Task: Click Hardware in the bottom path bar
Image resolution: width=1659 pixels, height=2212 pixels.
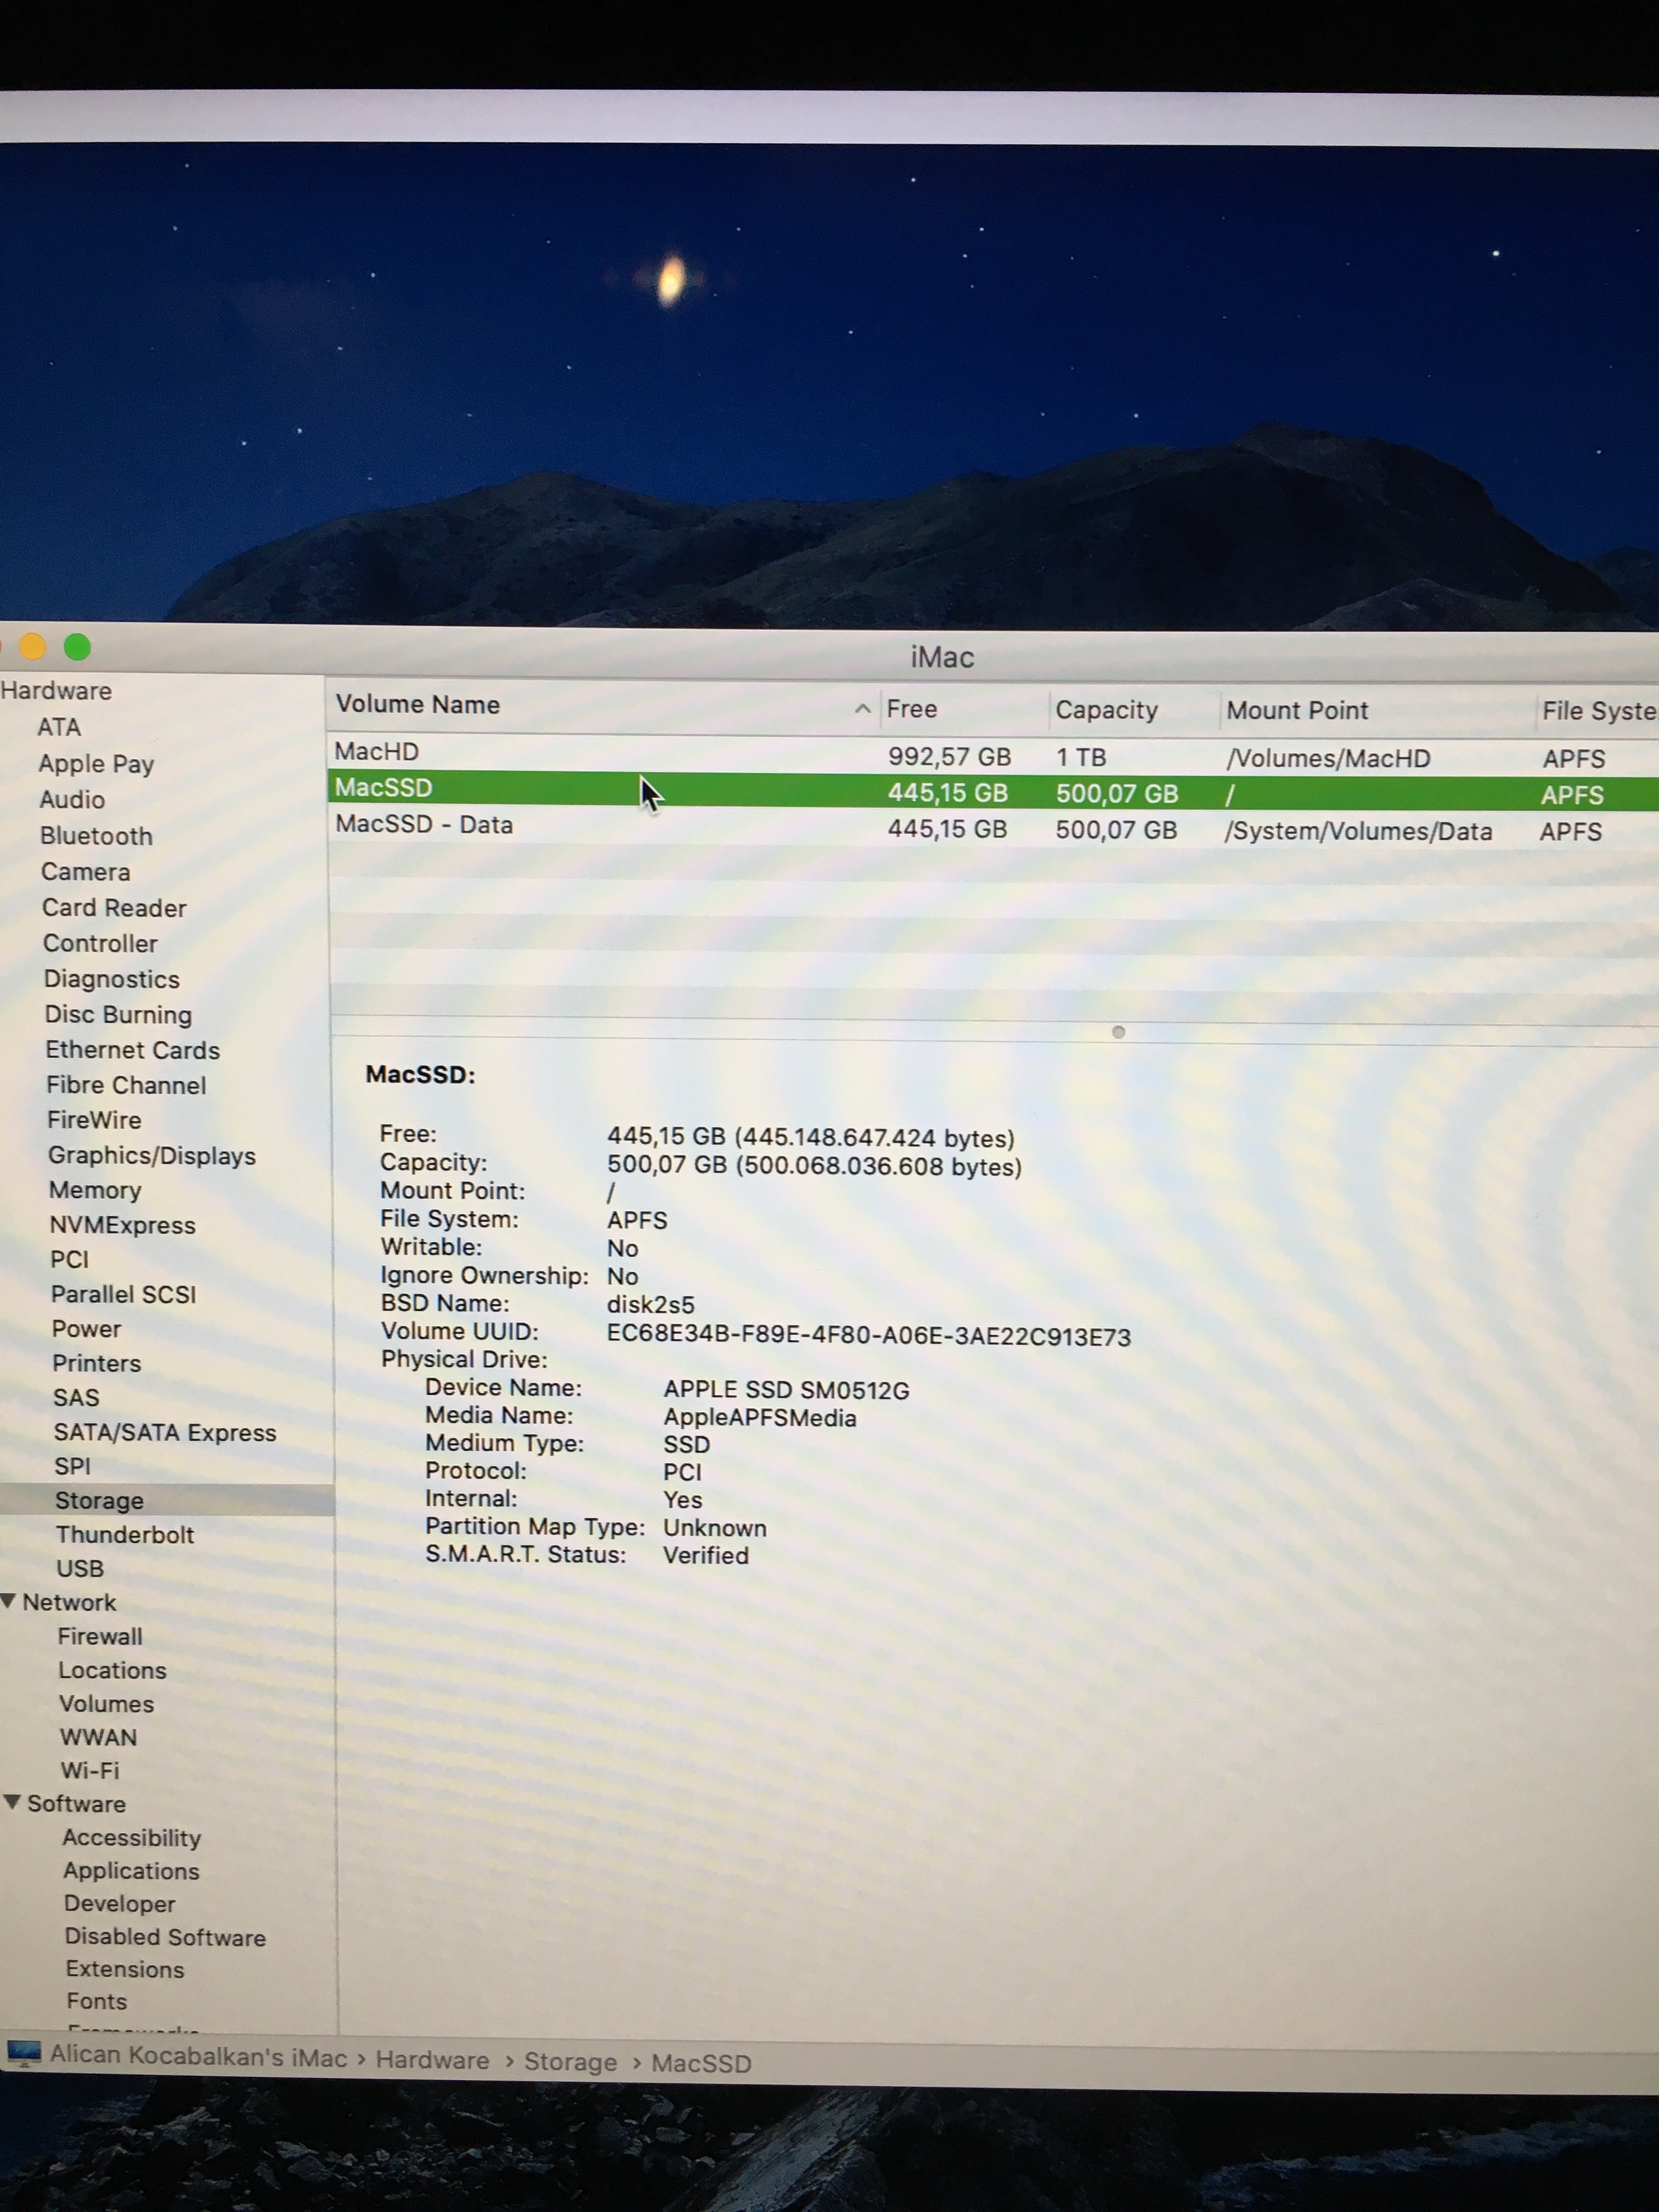Action: click(432, 2060)
